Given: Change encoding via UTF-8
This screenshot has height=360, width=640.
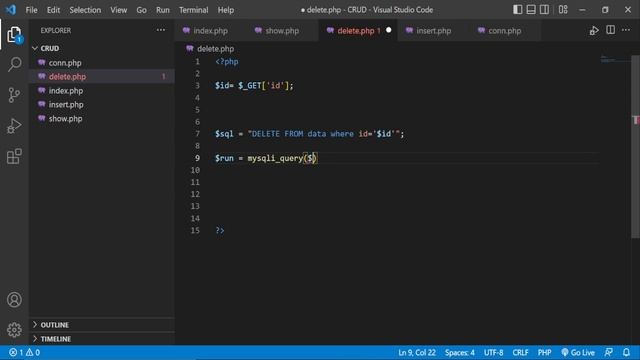Looking at the screenshot, I should (x=493, y=353).
